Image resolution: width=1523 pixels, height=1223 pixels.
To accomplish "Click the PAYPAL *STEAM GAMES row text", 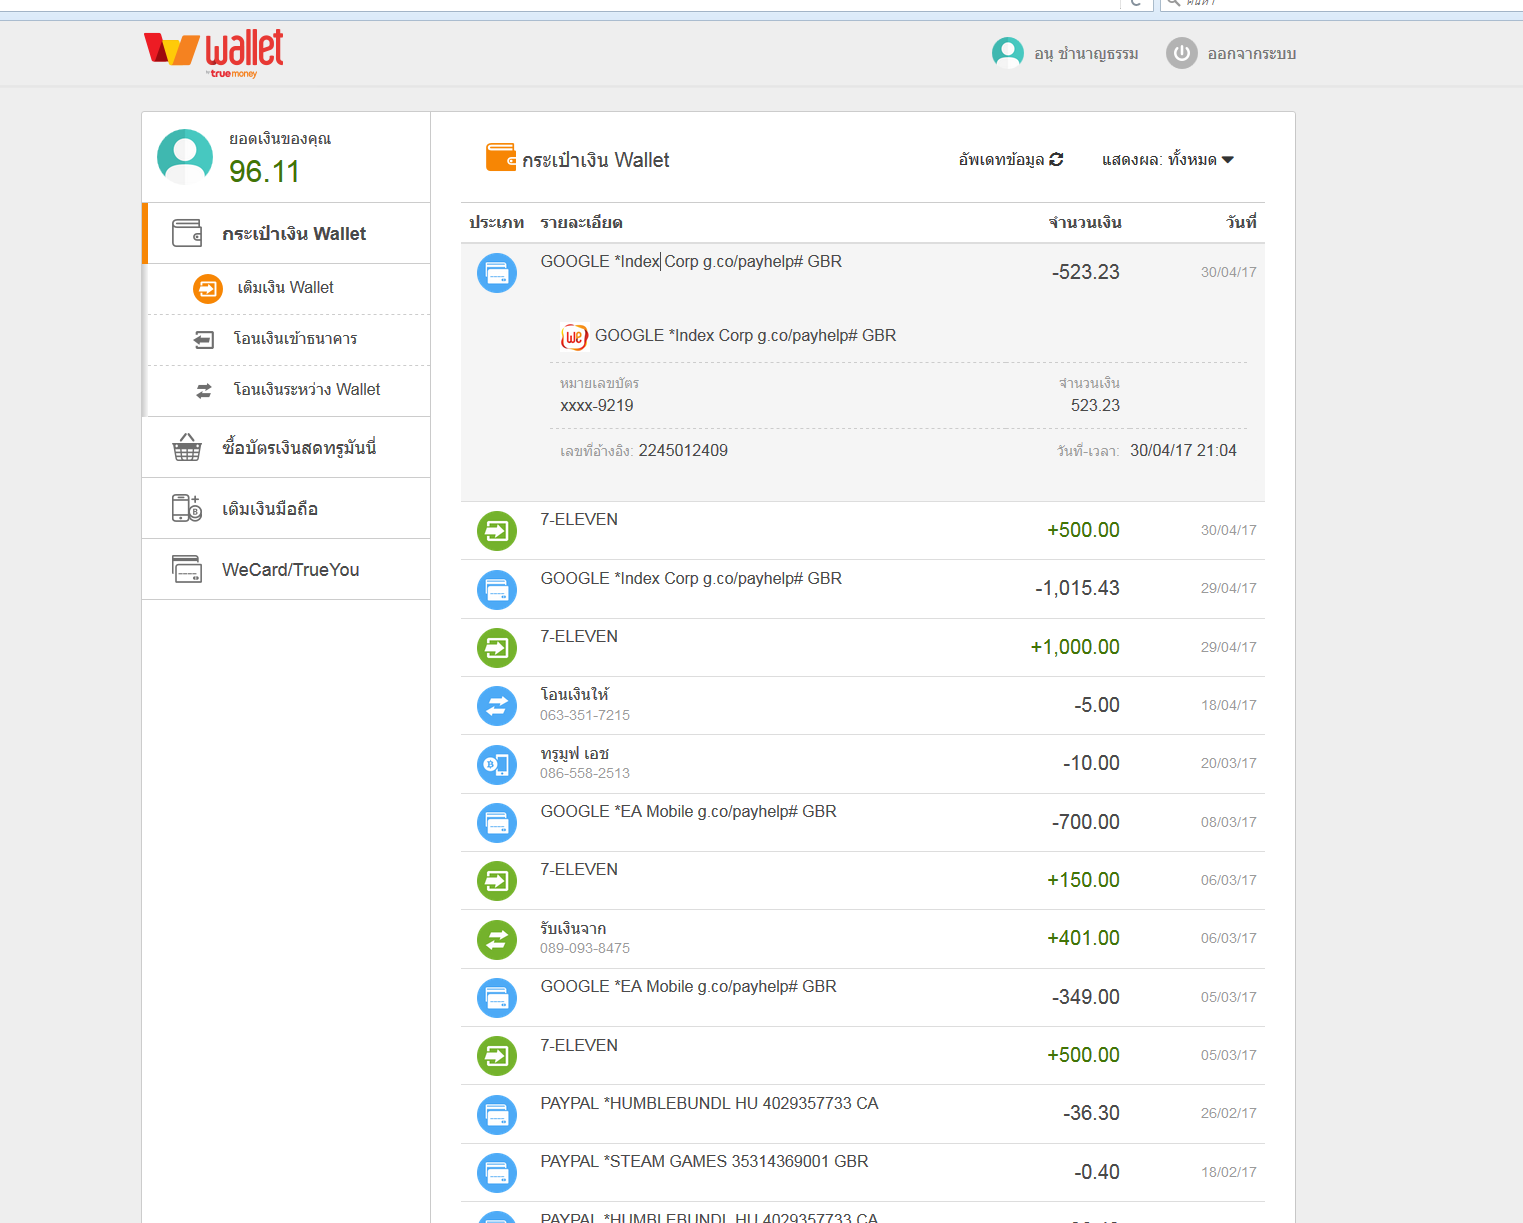I will click(704, 1162).
